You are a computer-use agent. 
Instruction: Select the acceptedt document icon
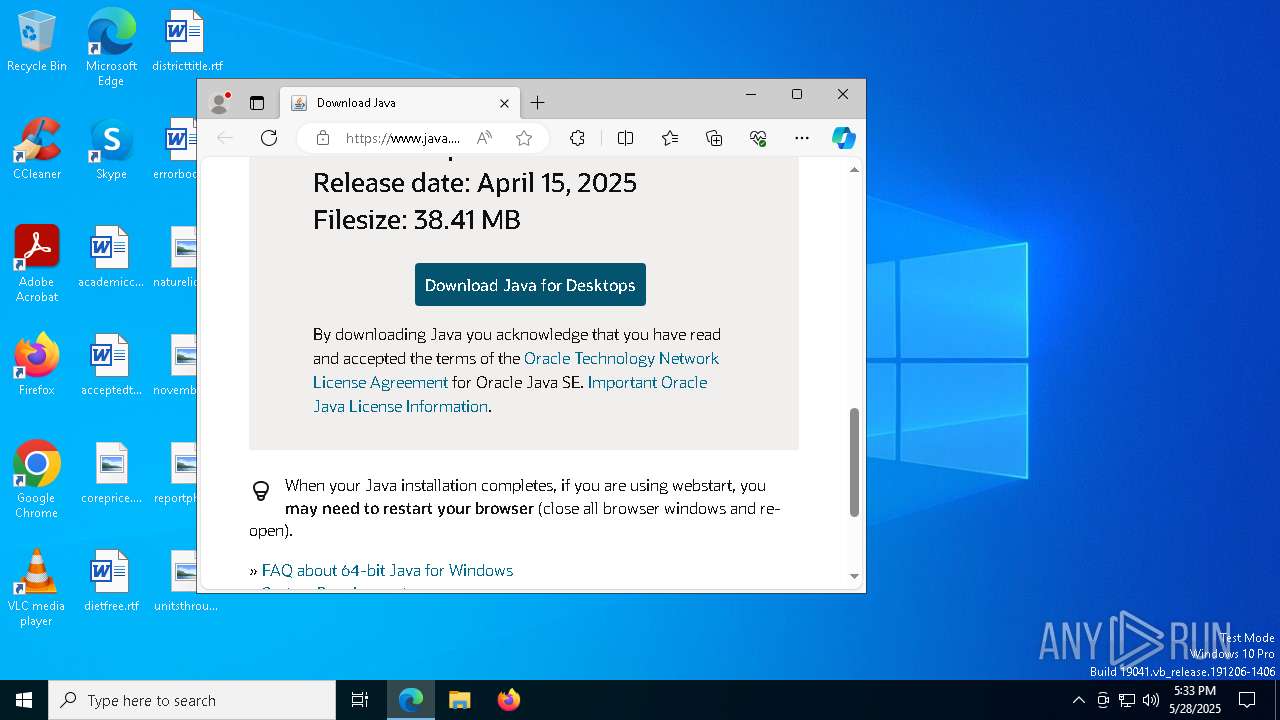pyautogui.click(x=111, y=365)
